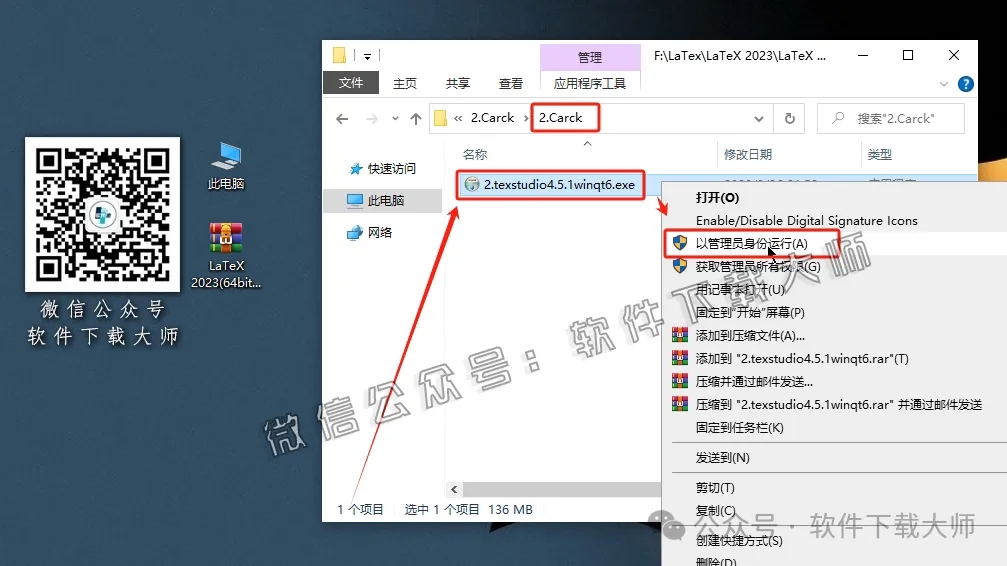1007x566 pixels.
Task: Expand the breadcrumb overflow chevron «
Action: click(458, 118)
